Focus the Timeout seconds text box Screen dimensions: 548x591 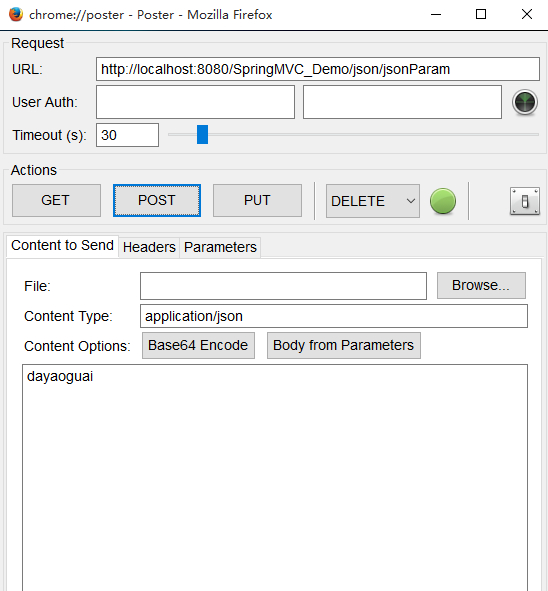(127, 135)
